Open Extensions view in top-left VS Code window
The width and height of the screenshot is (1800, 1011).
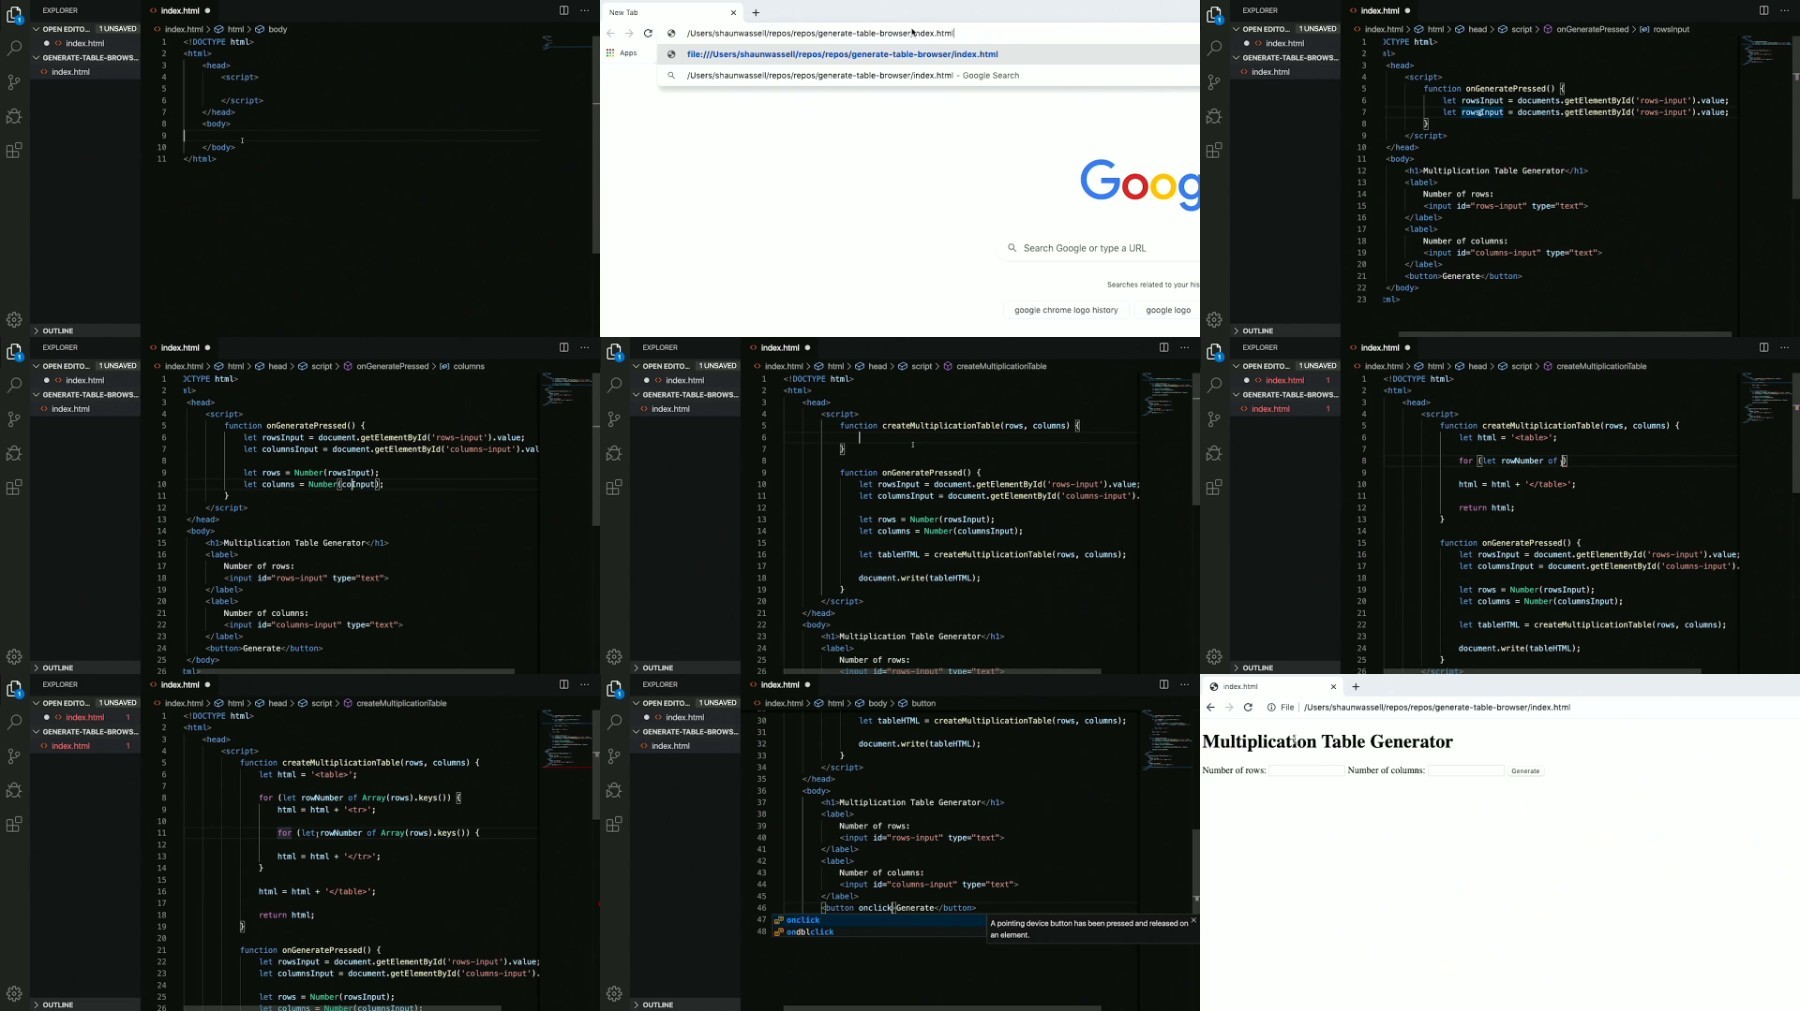click(14, 151)
